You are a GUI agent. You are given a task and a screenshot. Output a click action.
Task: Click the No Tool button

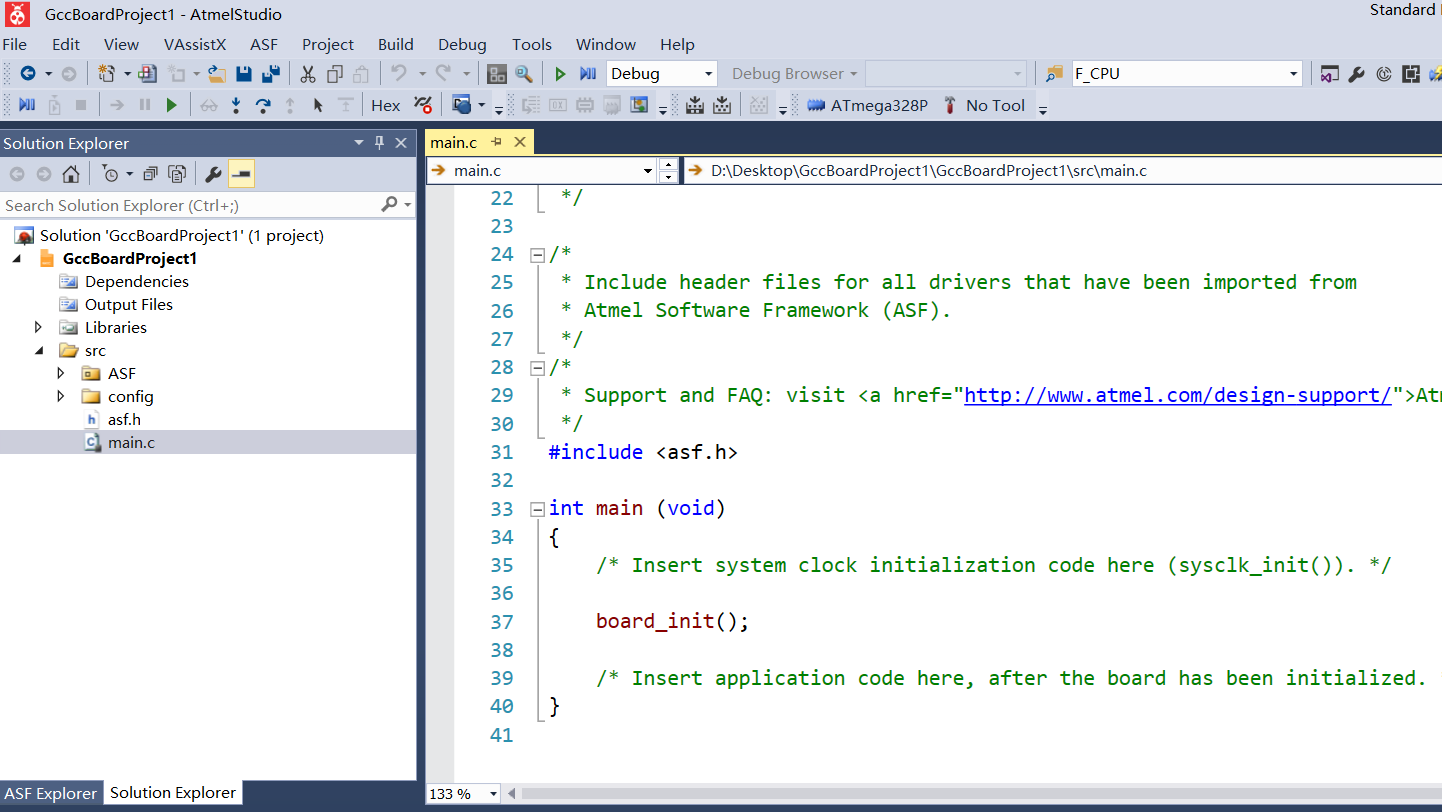[984, 105]
